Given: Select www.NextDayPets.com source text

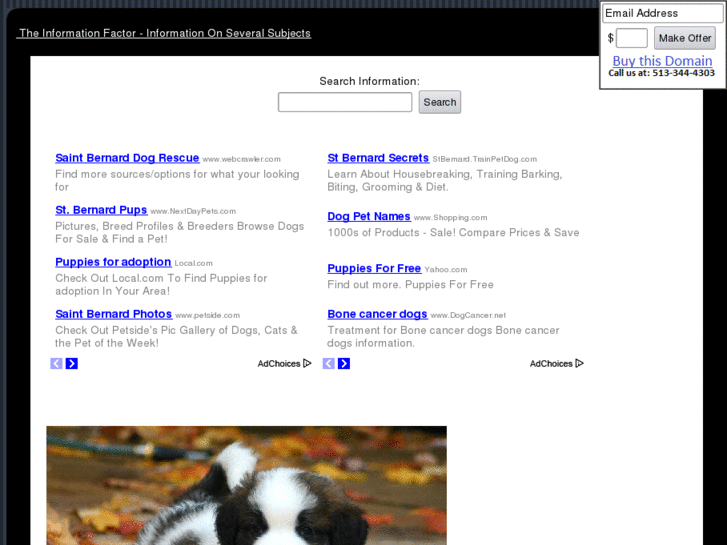Looking at the screenshot, I should point(193,211).
